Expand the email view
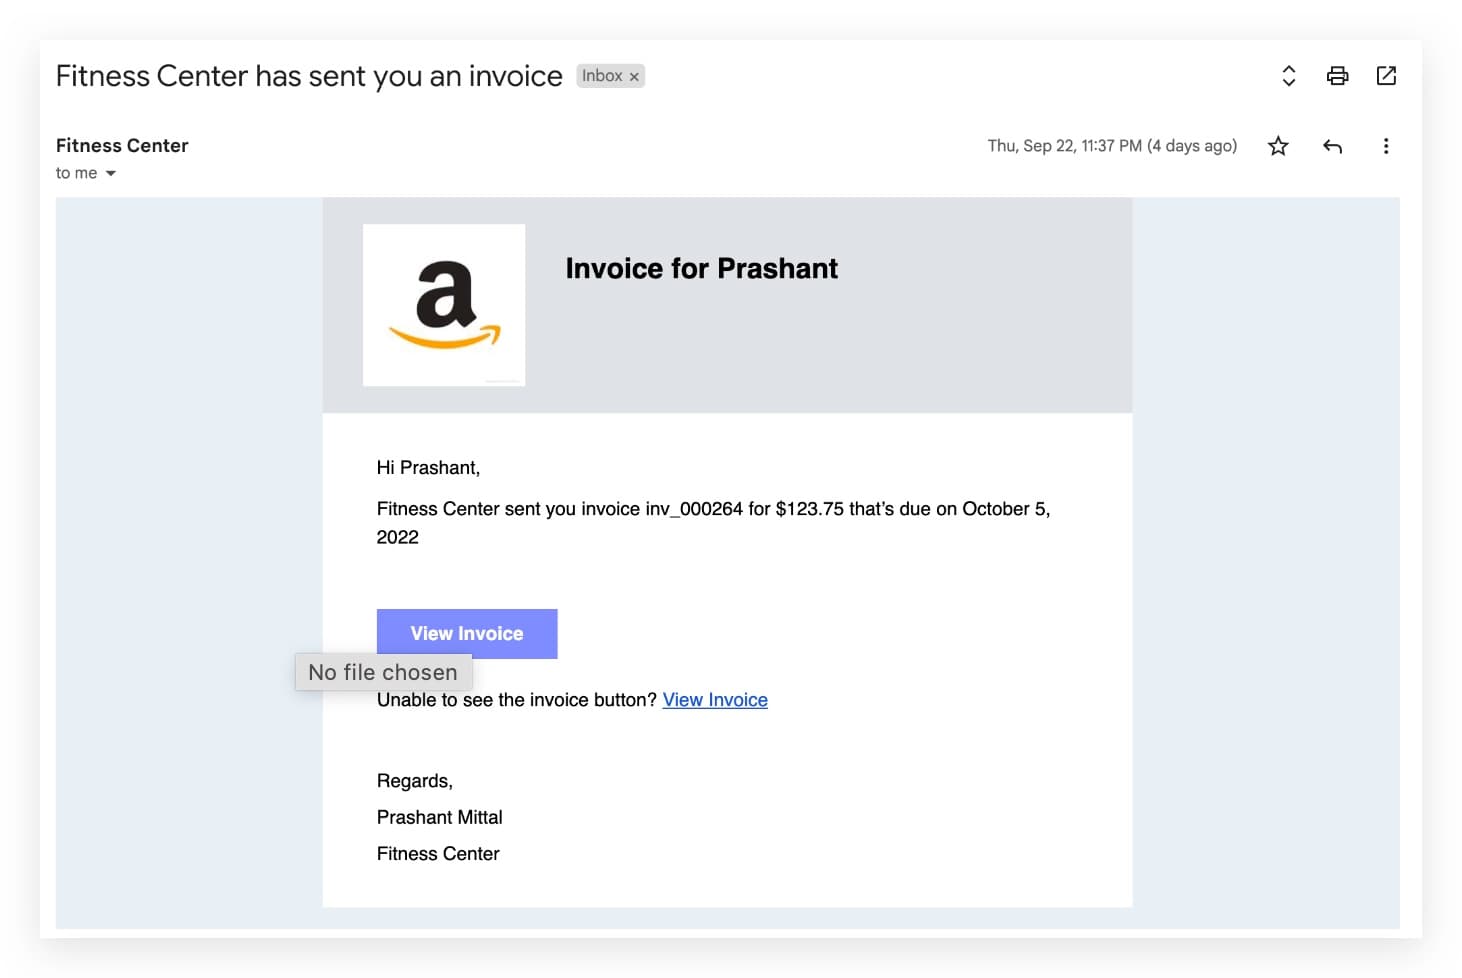 pyautogui.click(x=1288, y=75)
